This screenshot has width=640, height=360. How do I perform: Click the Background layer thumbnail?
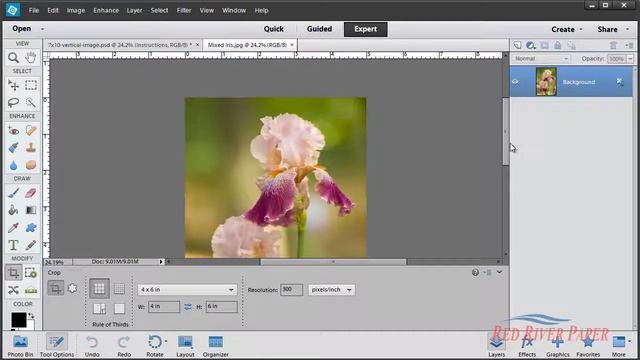tap(546, 82)
